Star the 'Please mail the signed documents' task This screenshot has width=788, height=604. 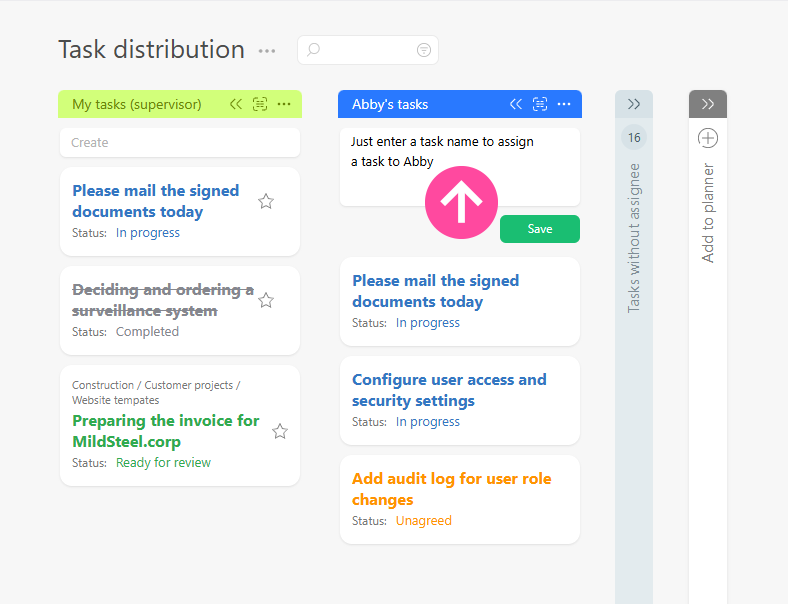coord(266,201)
